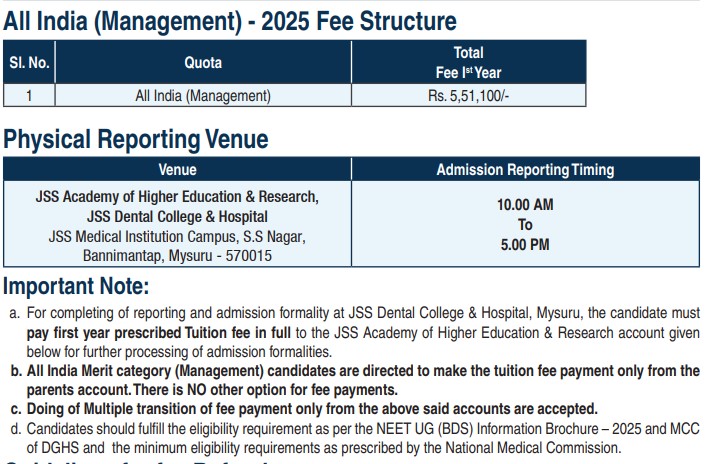Select note b about parents account payment
710x464 pixels.
click(x=355, y=379)
